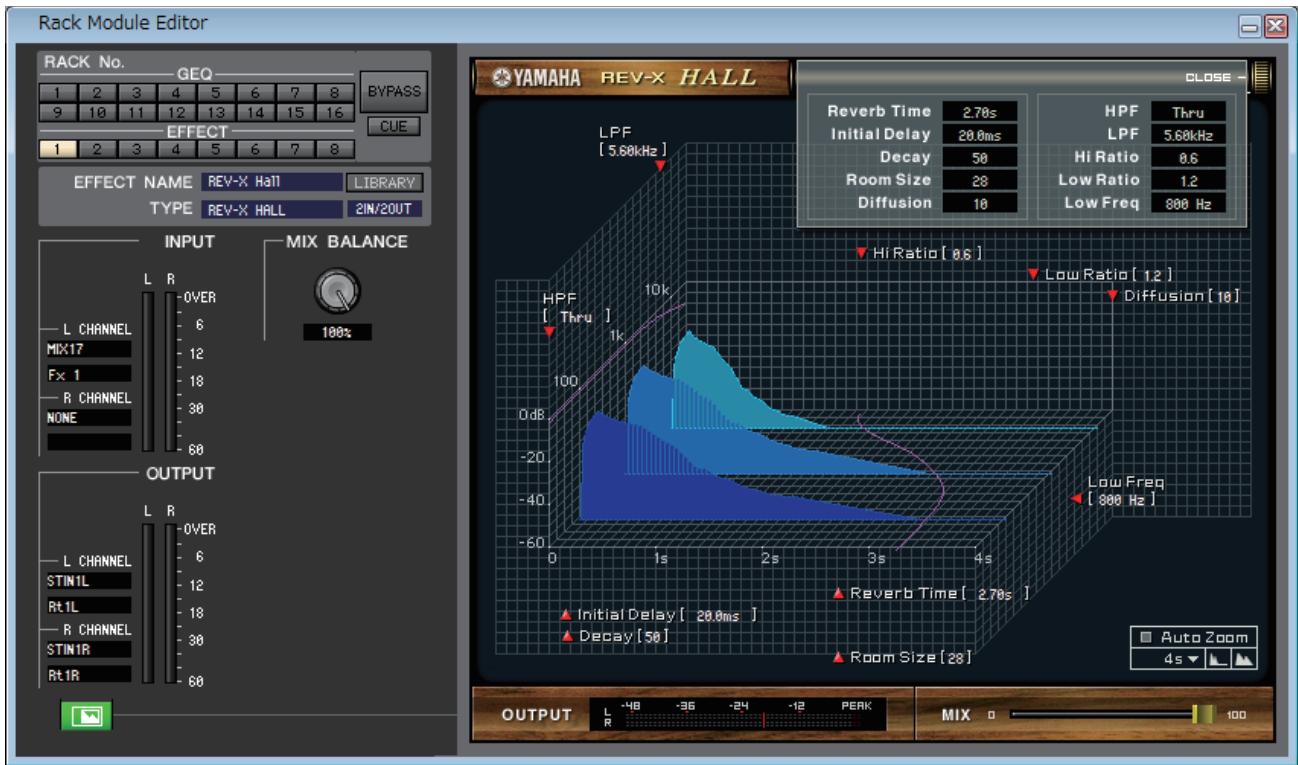Select GEQ rack 1
Screen dimensions: 1298x765
pos(58,92)
